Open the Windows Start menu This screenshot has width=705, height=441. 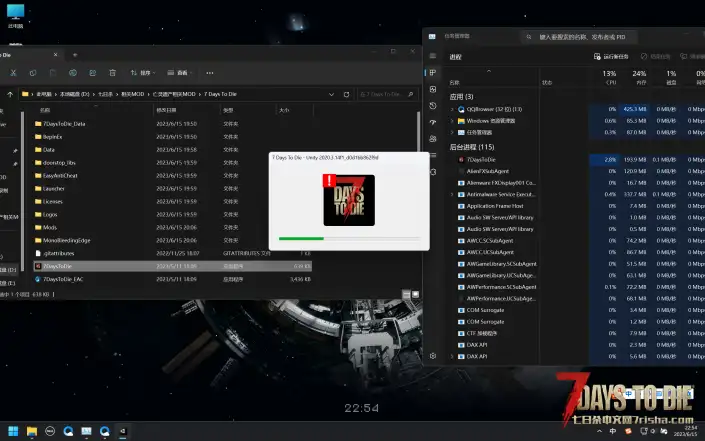click(13, 431)
